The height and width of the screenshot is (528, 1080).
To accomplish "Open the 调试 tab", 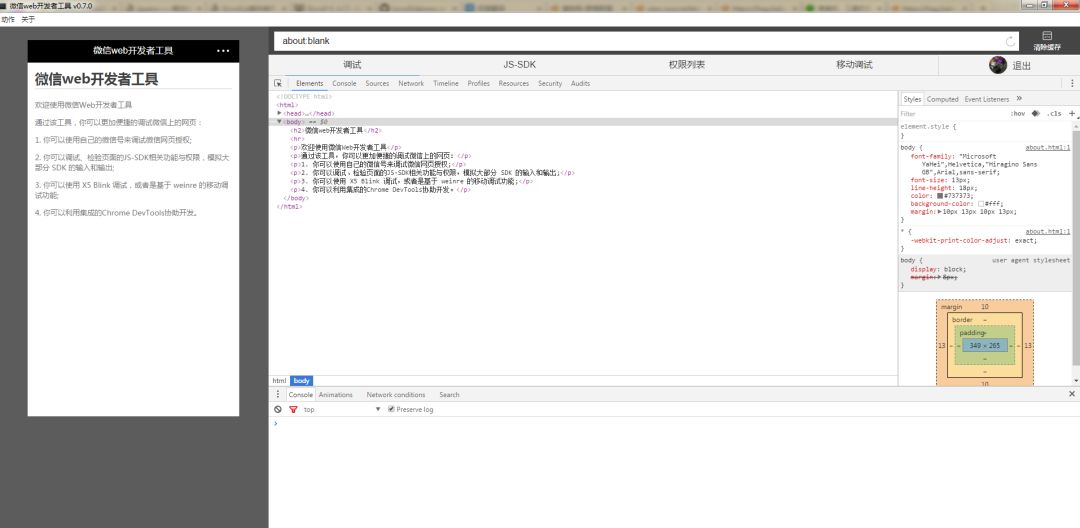I will 352,65.
